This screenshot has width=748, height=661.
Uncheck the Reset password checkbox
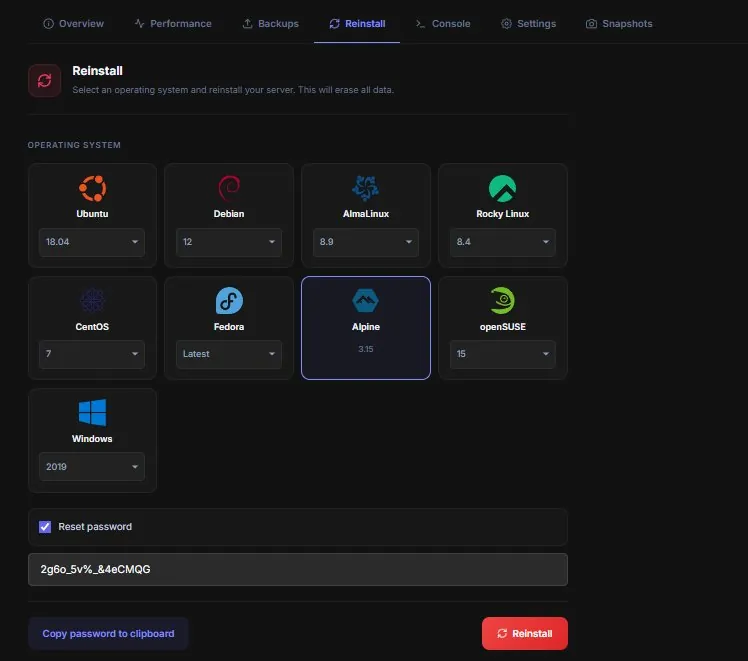(45, 527)
